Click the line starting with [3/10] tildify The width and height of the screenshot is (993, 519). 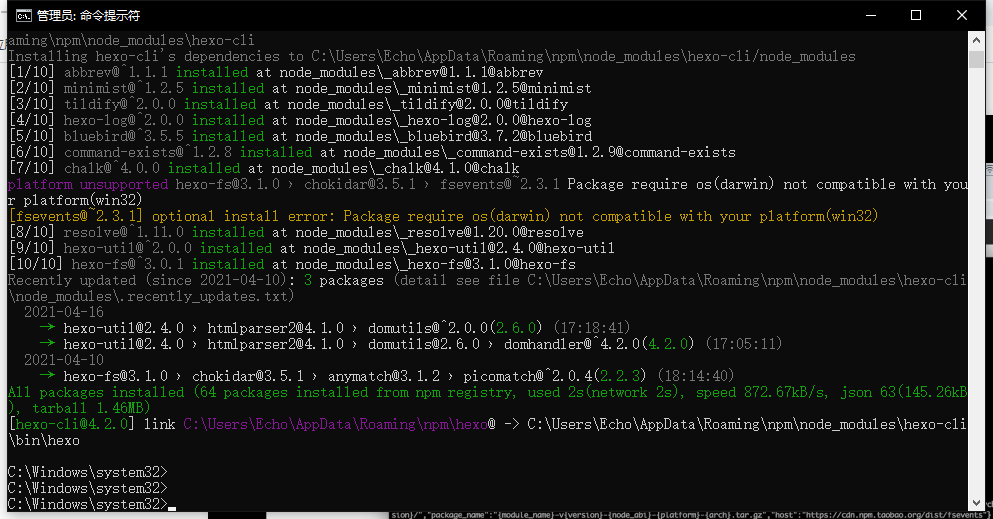point(288,104)
